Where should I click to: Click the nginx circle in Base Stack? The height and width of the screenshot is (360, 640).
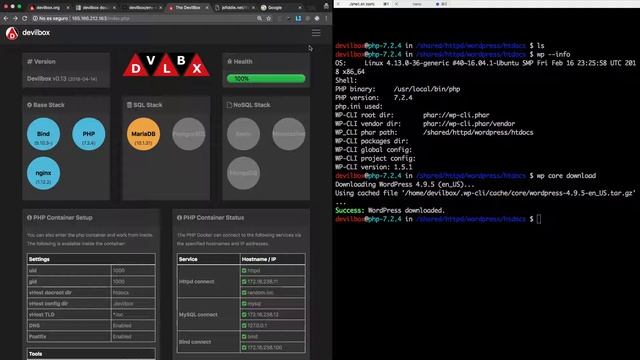(x=43, y=173)
